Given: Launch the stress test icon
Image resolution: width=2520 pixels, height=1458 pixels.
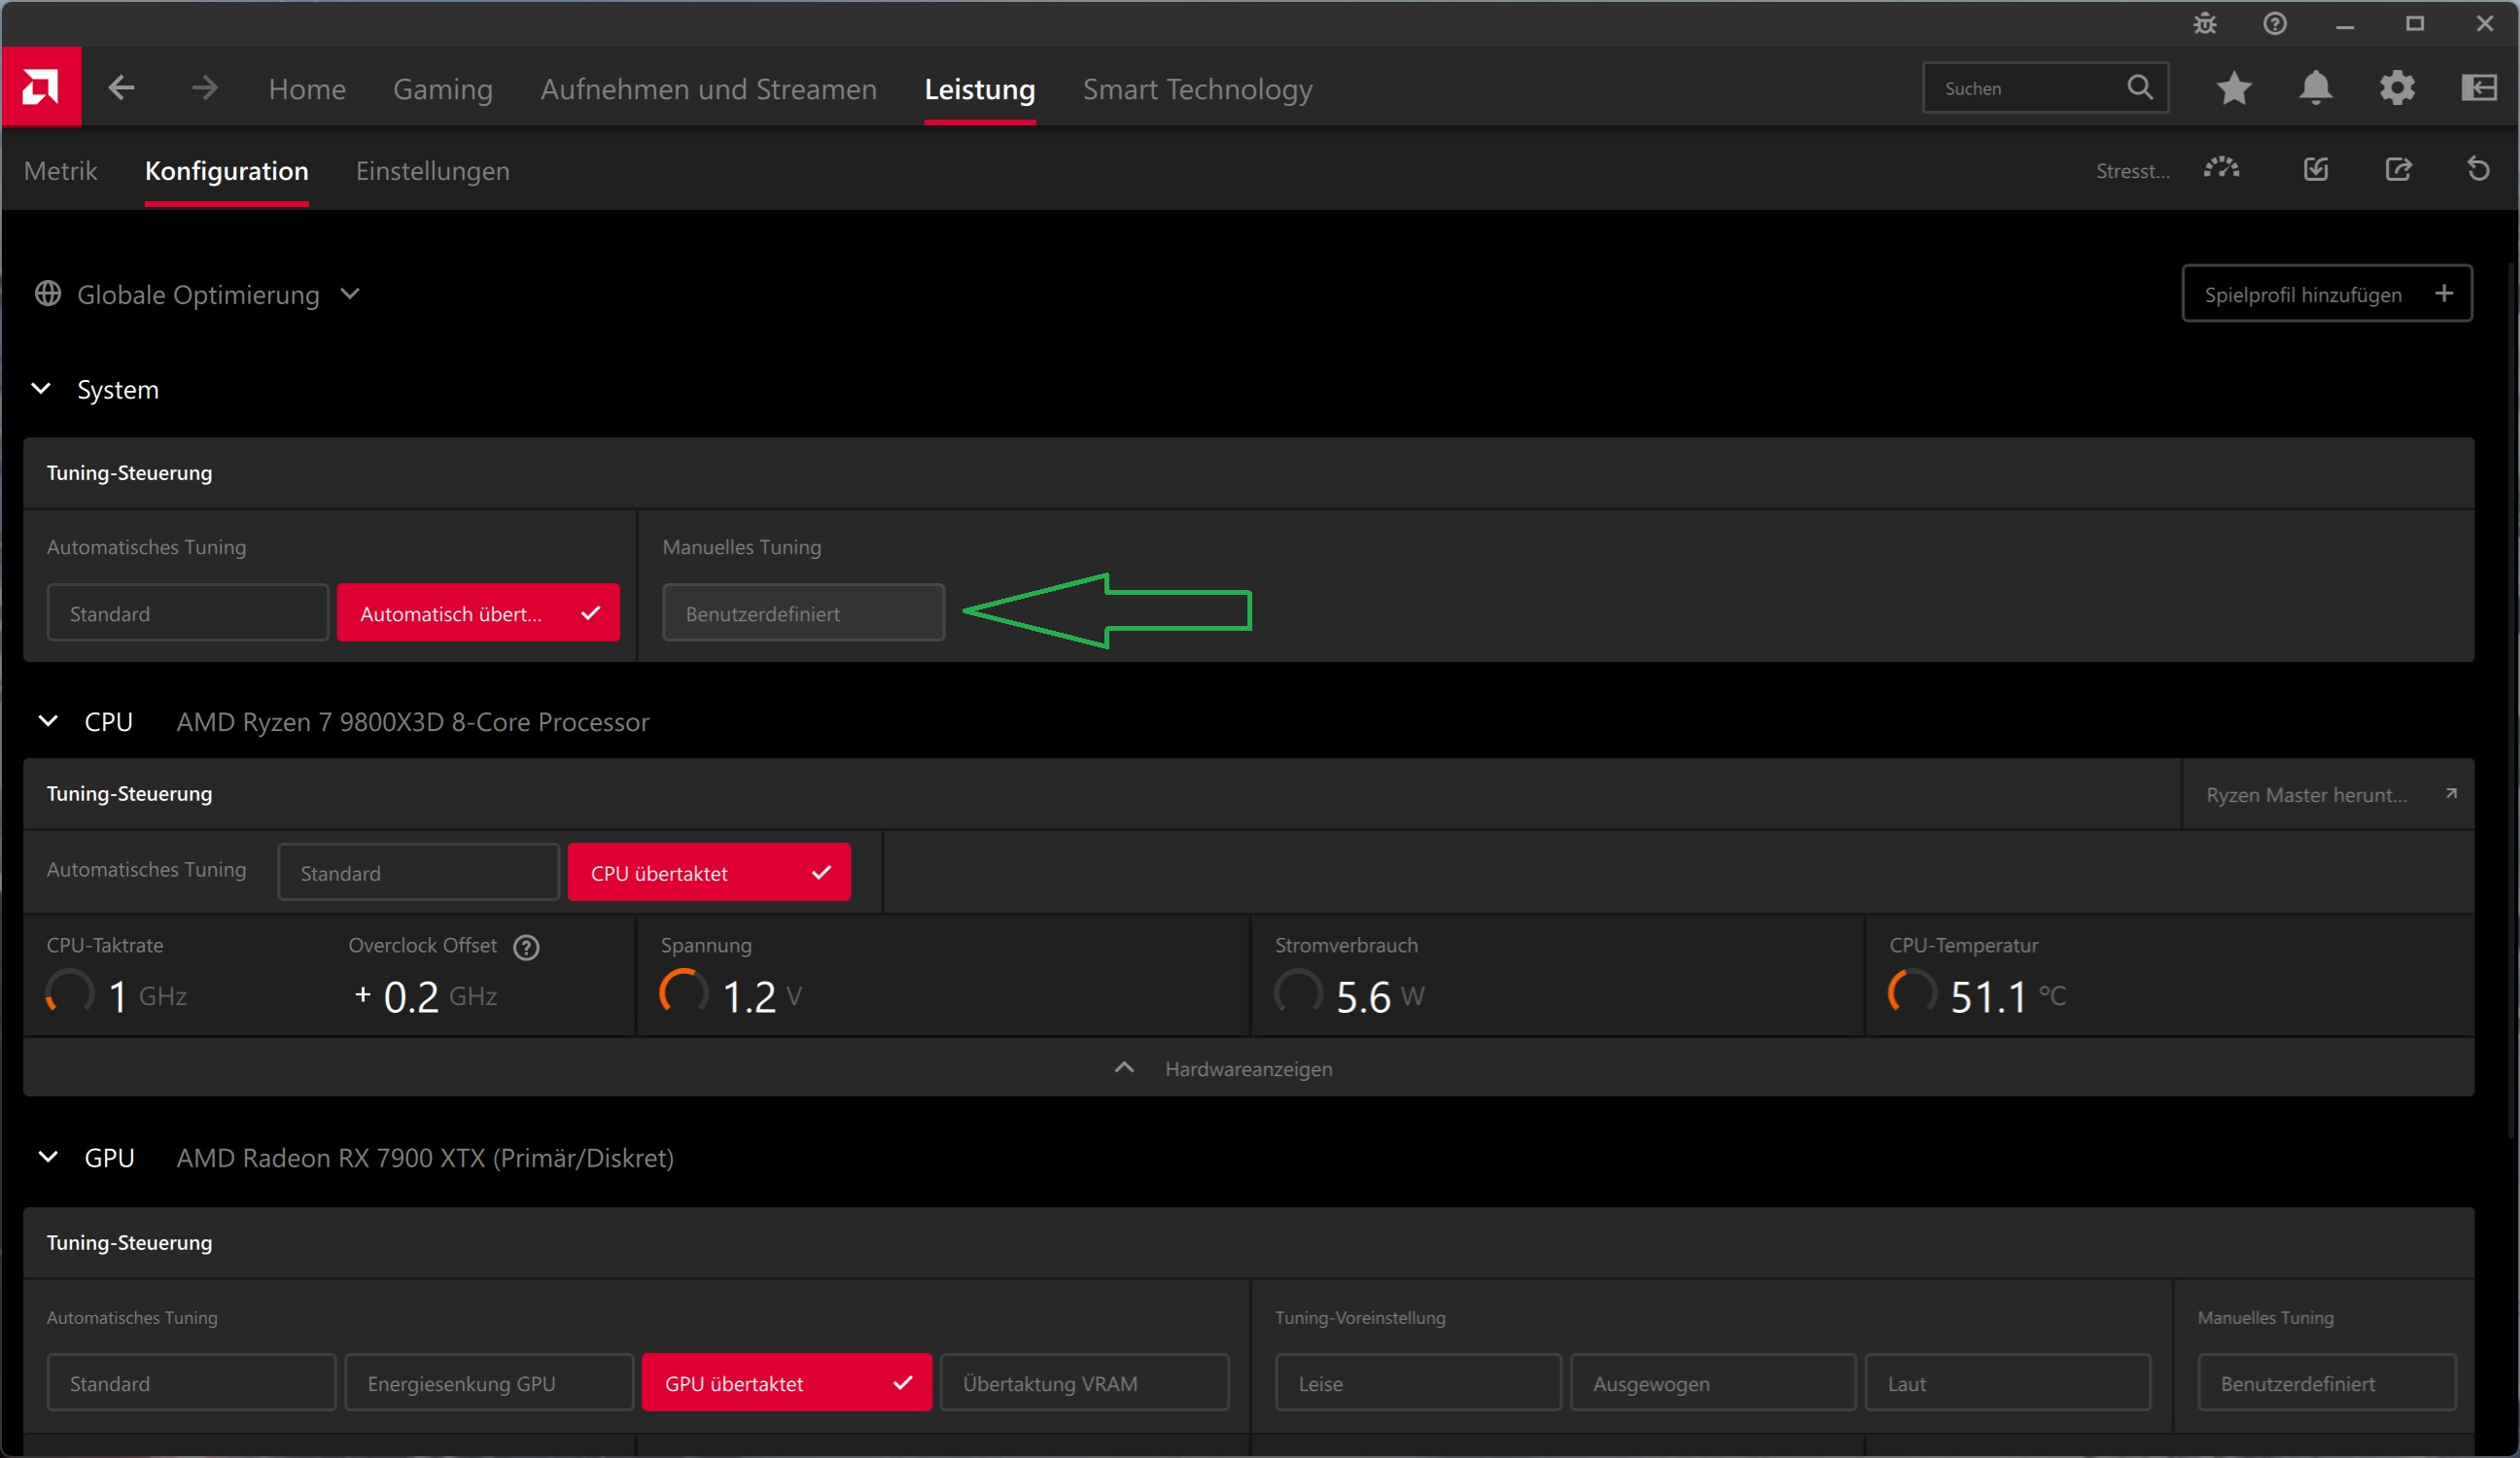Looking at the screenshot, I should (x=2221, y=169).
